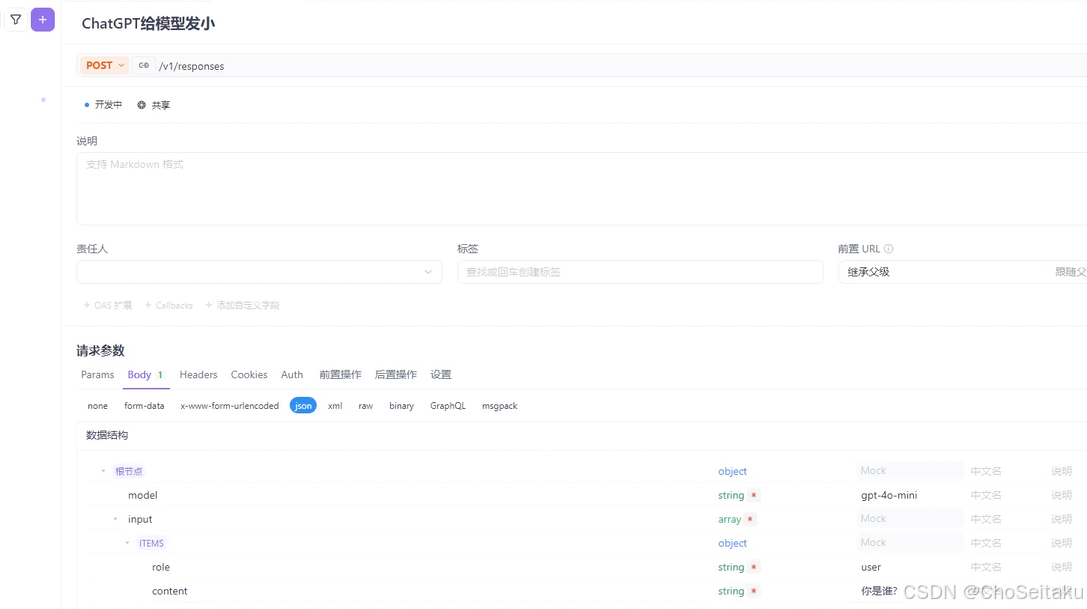This screenshot has width=1087, height=609.
Task: Switch to the Cookies tab
Action: (249, 375)
